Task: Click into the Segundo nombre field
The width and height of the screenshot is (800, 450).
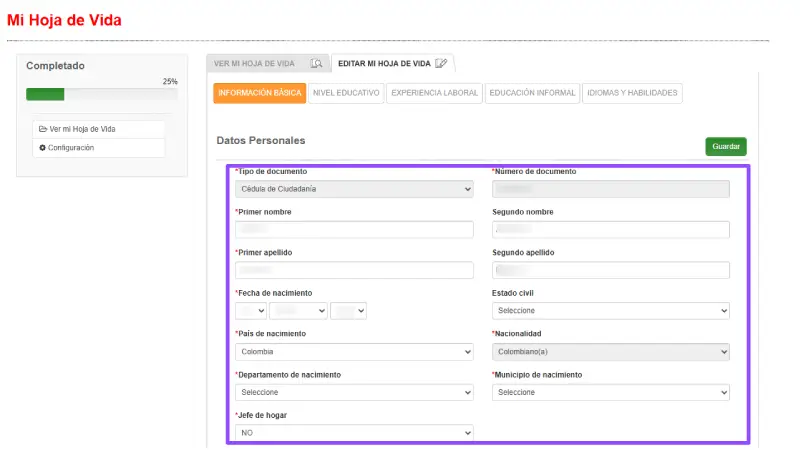Action: 610,230
